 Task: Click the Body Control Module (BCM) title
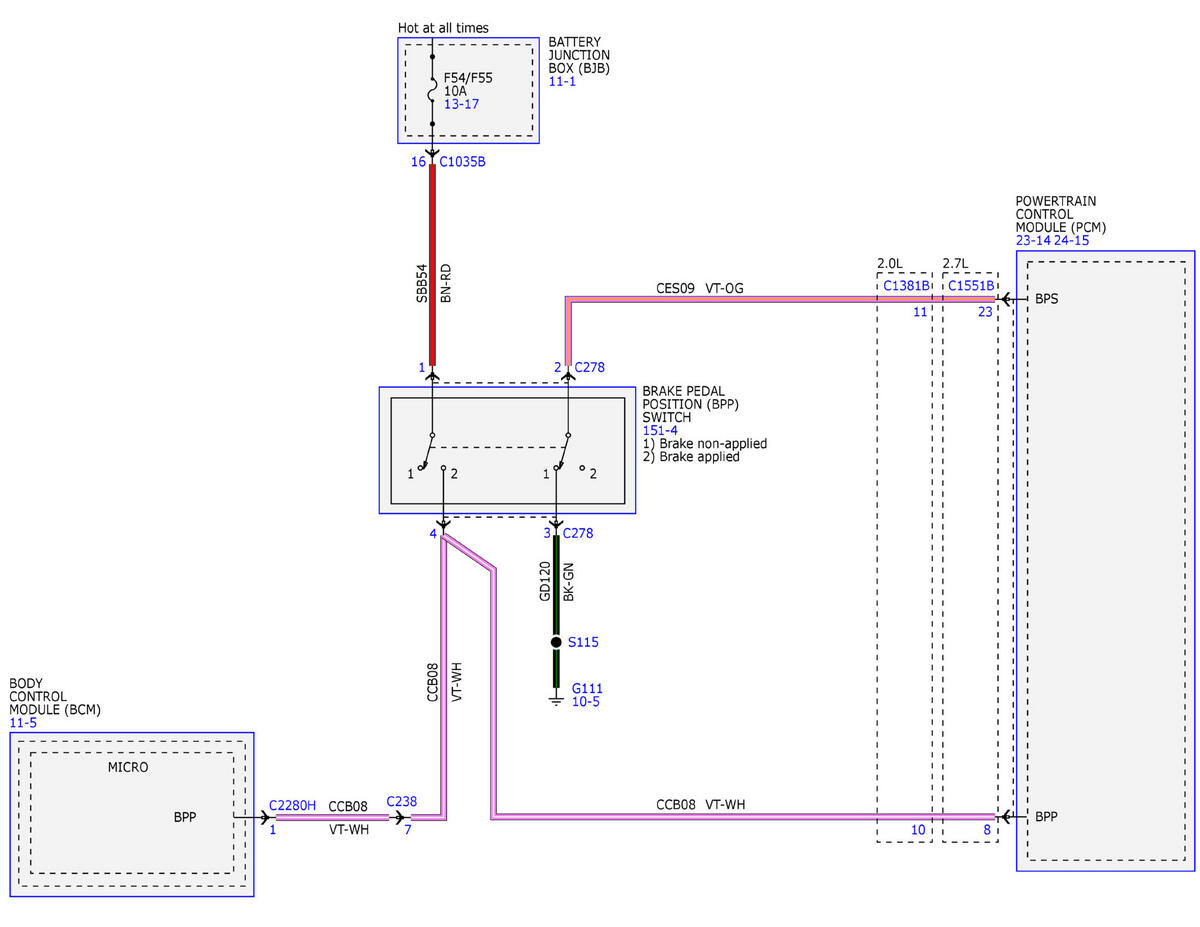click(x=55, y=696)
